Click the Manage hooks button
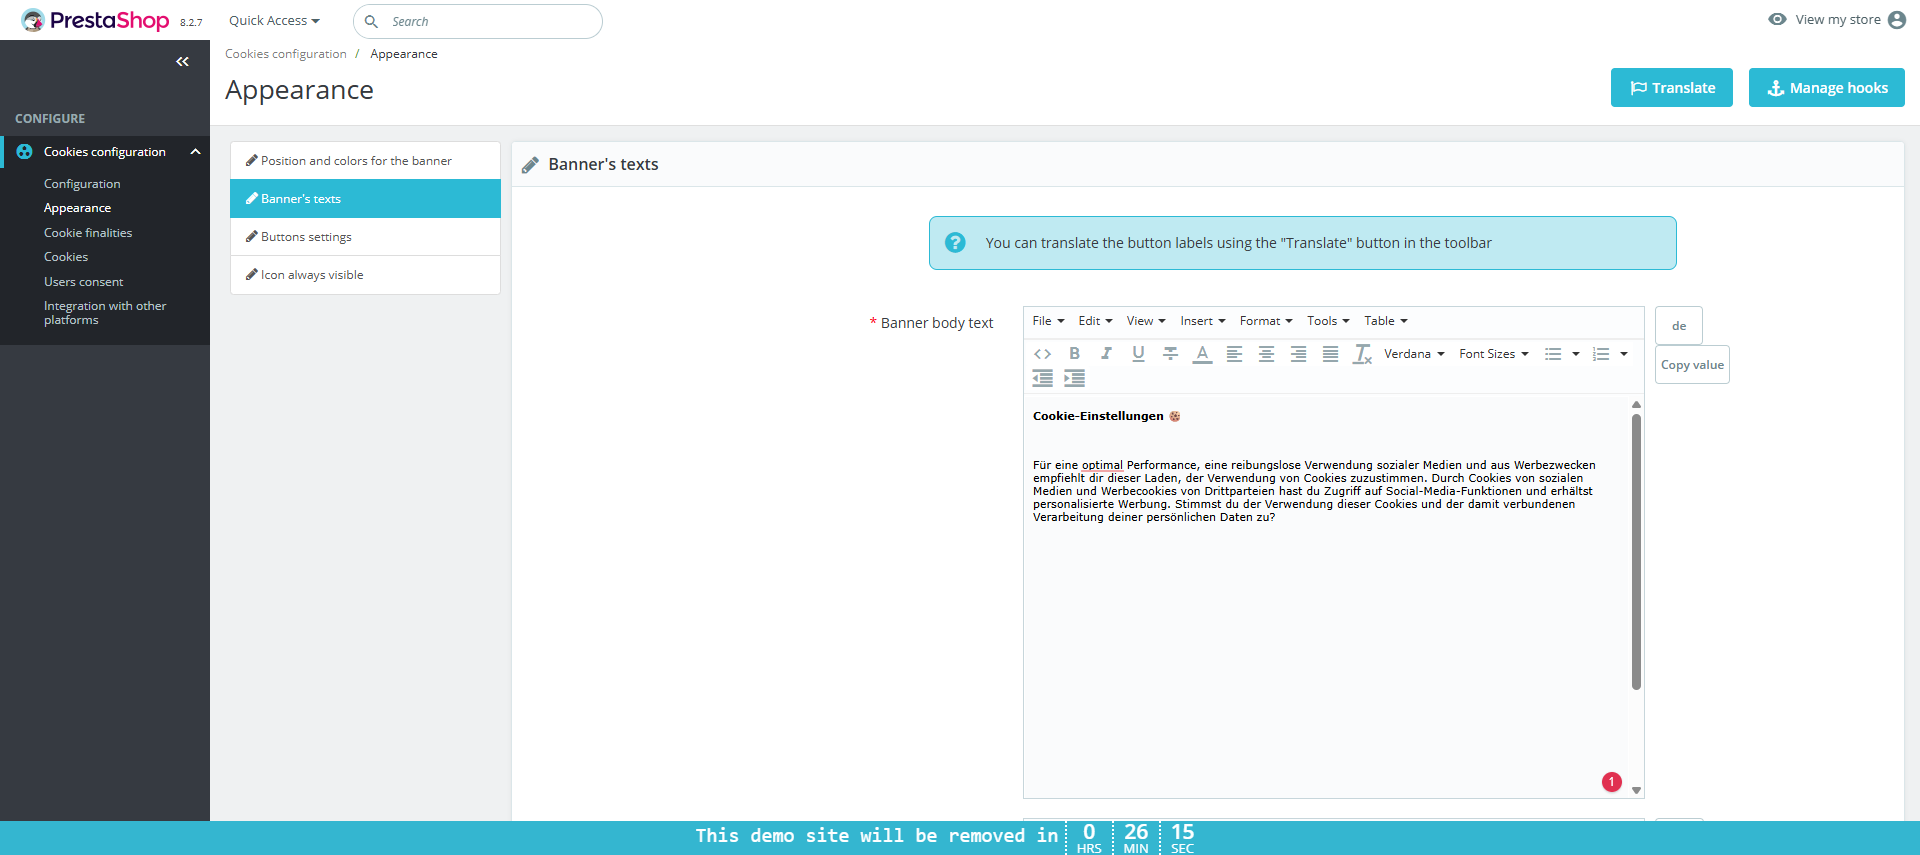Image resolution: width=1920 pixels, height=855 pixels. [x=1826, y=88]
